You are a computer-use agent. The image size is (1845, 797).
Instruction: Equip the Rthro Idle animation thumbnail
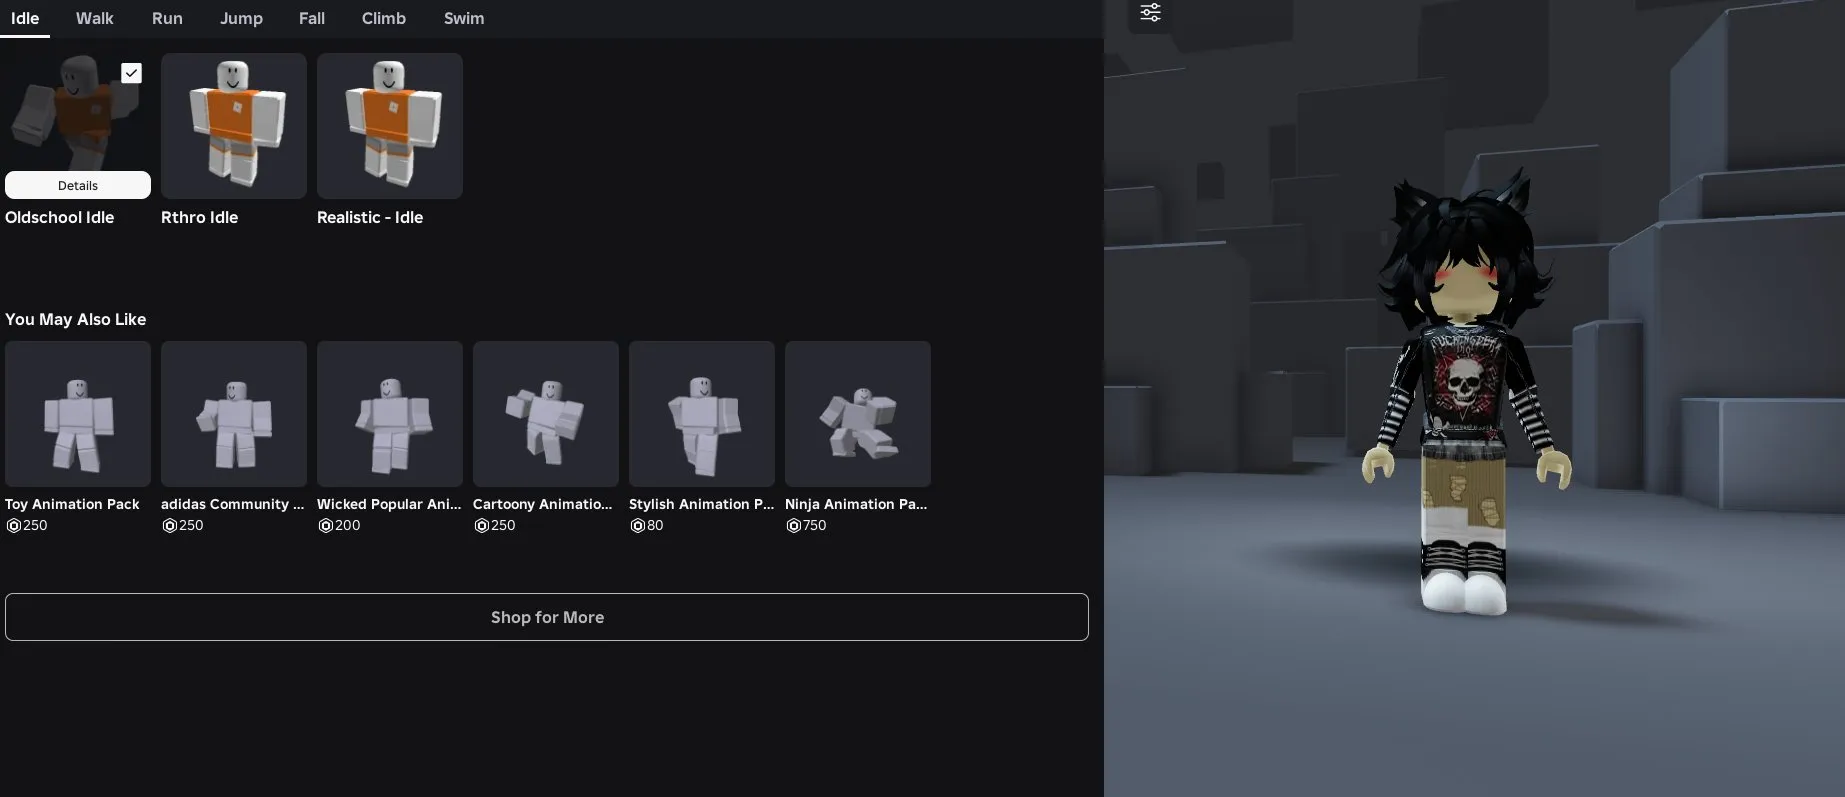pos(233,125)
